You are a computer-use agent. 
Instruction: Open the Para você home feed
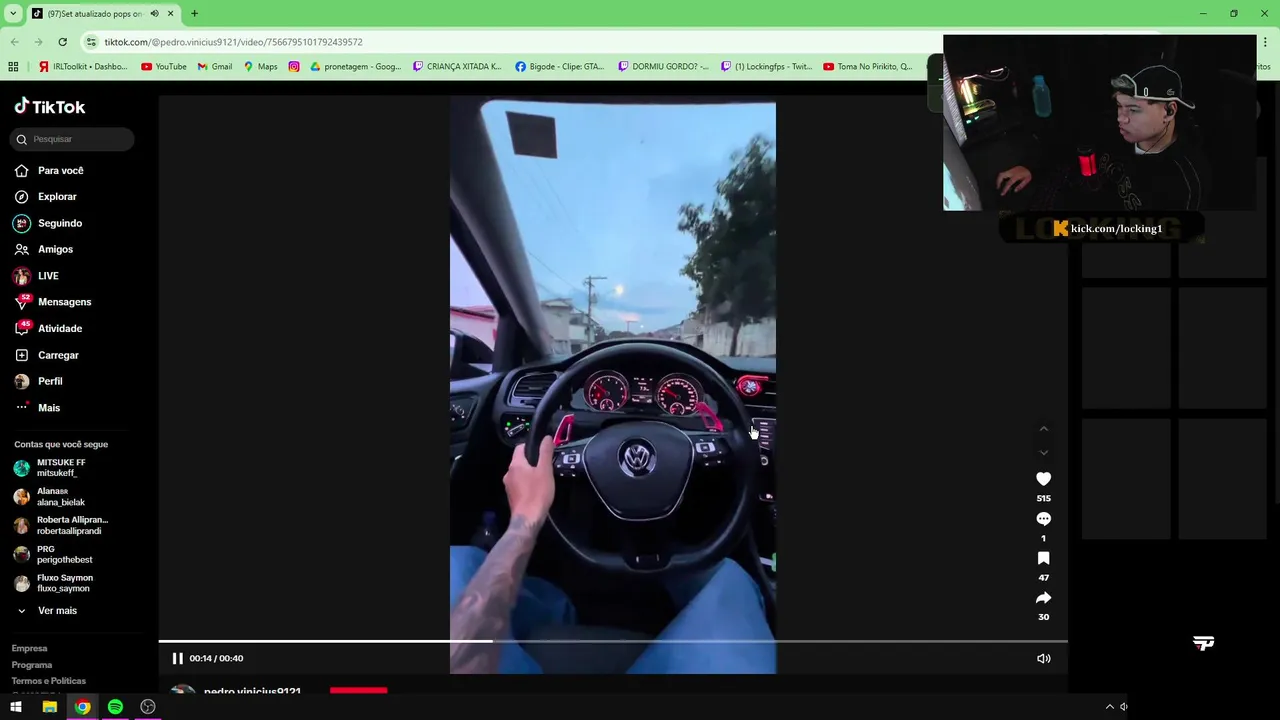(x=49, y=171)
